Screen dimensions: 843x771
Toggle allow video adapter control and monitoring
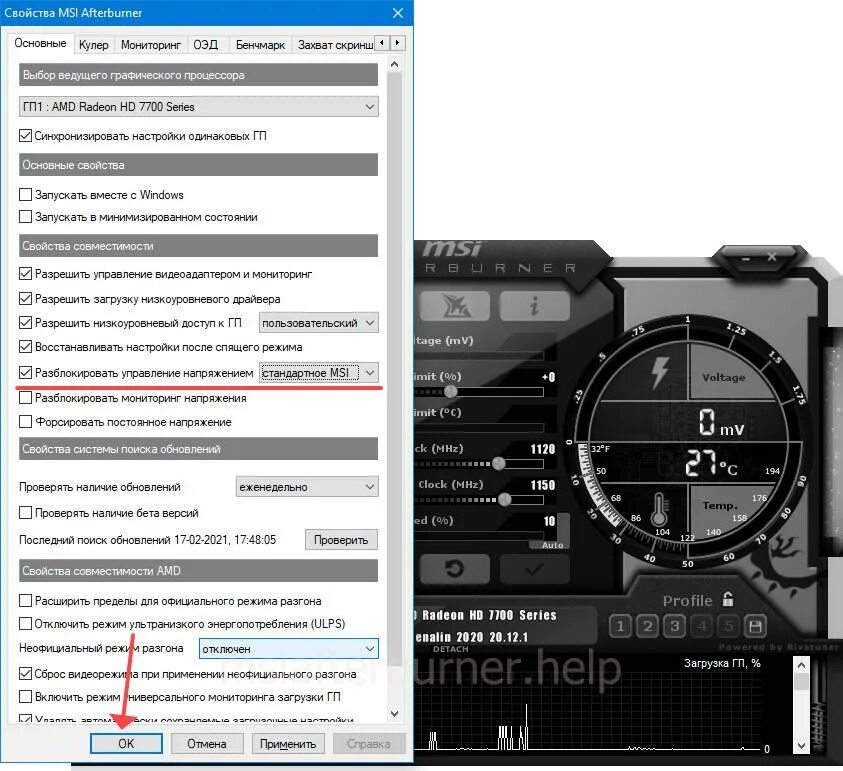[x=25, y=273]
